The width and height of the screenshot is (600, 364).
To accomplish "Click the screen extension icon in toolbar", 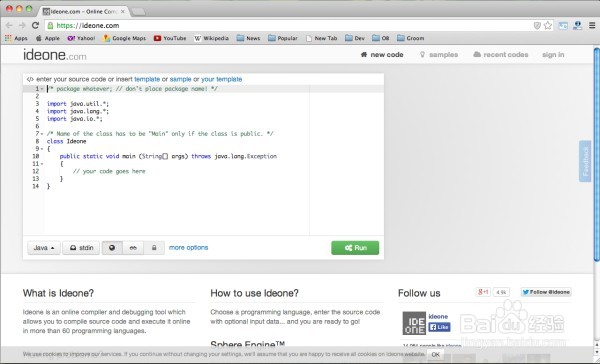I will pyautogui.click(x=563, y=26).
